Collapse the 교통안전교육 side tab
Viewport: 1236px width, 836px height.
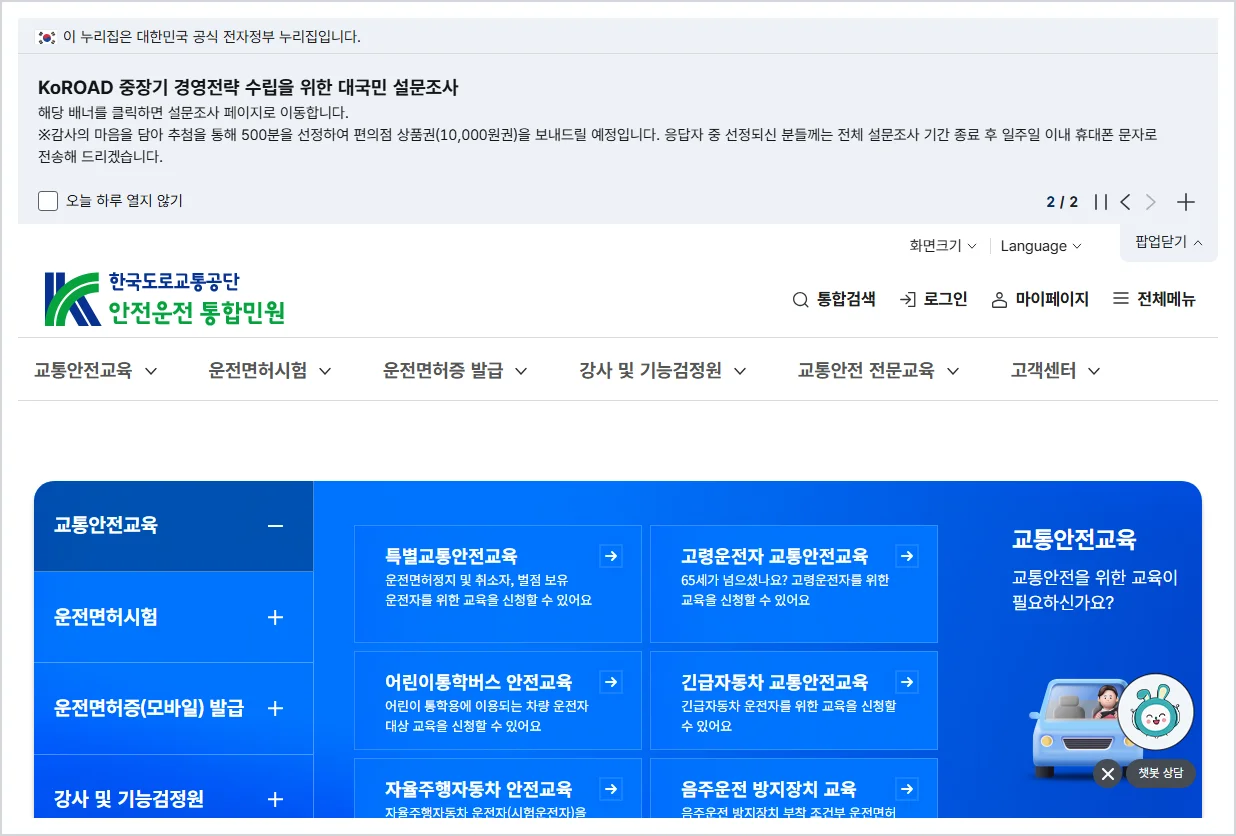[x=174, y=526]
